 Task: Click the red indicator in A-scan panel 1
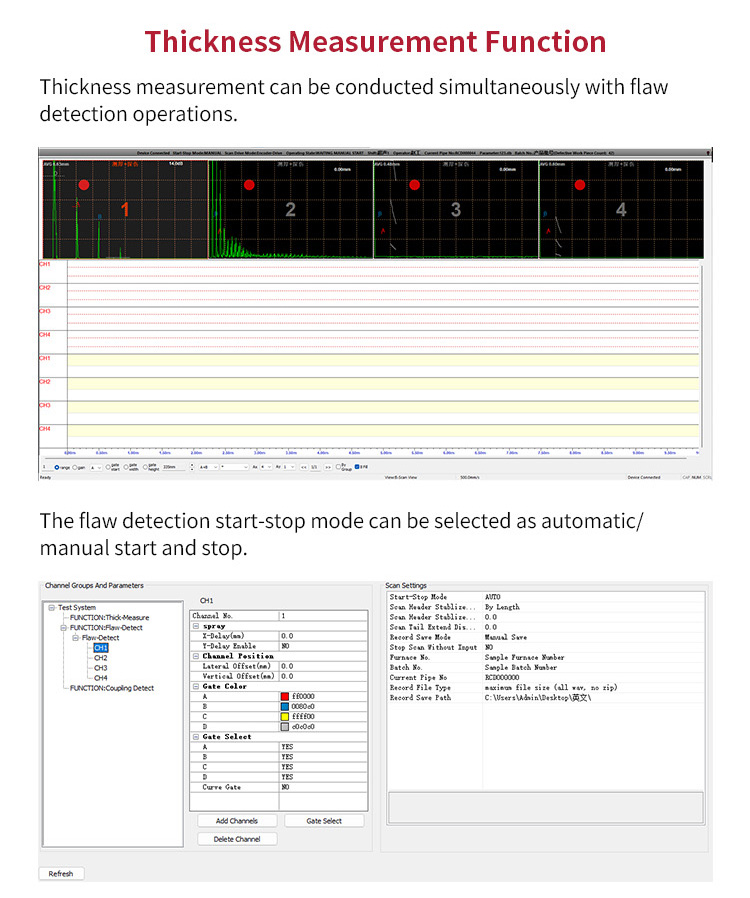[84, 185]
